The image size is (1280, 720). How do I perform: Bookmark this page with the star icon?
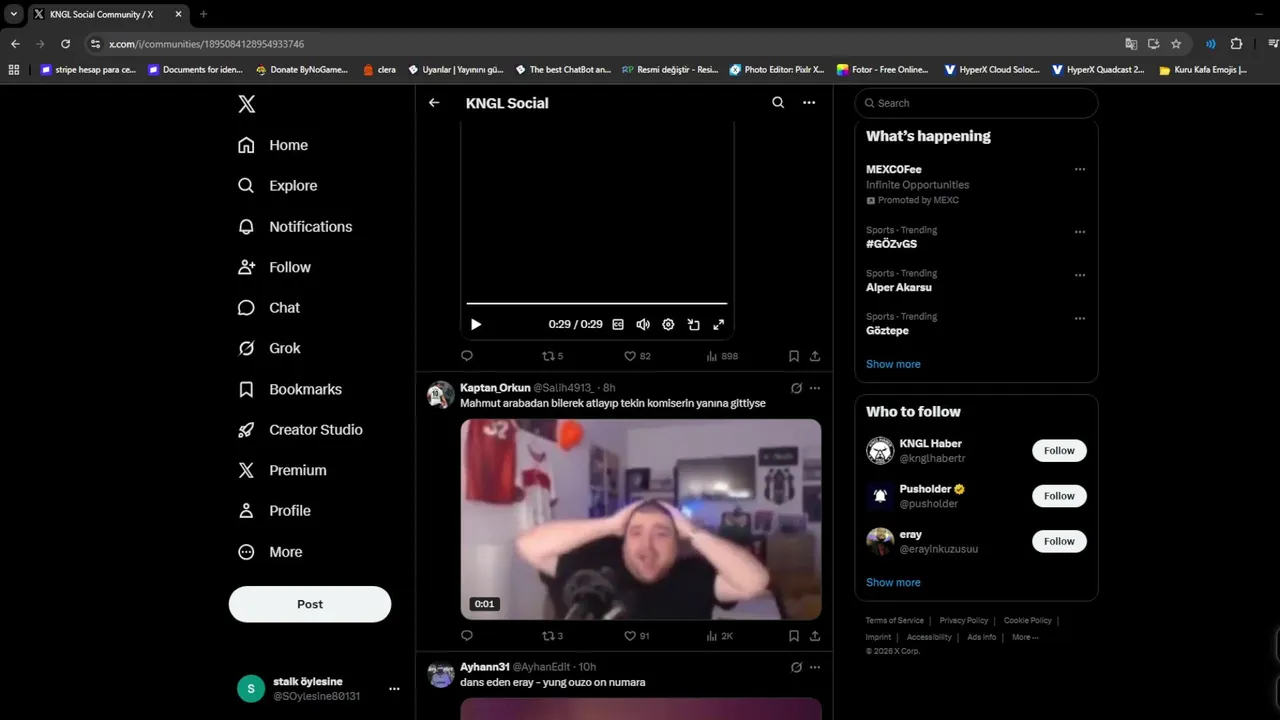(x=1176, y=44)
